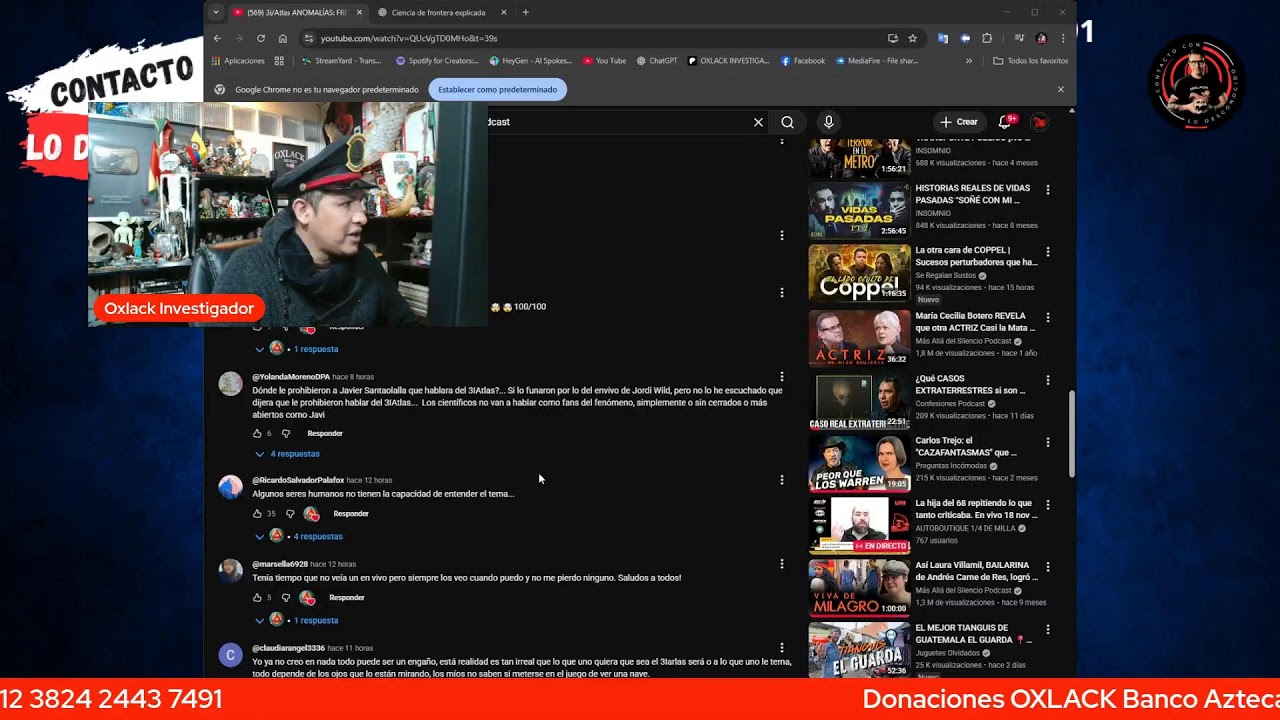Viewport: 1280px width, 720px height.
Task: Open options menu for claudiarangel3336 comment
Action: (x=782, y=648)
